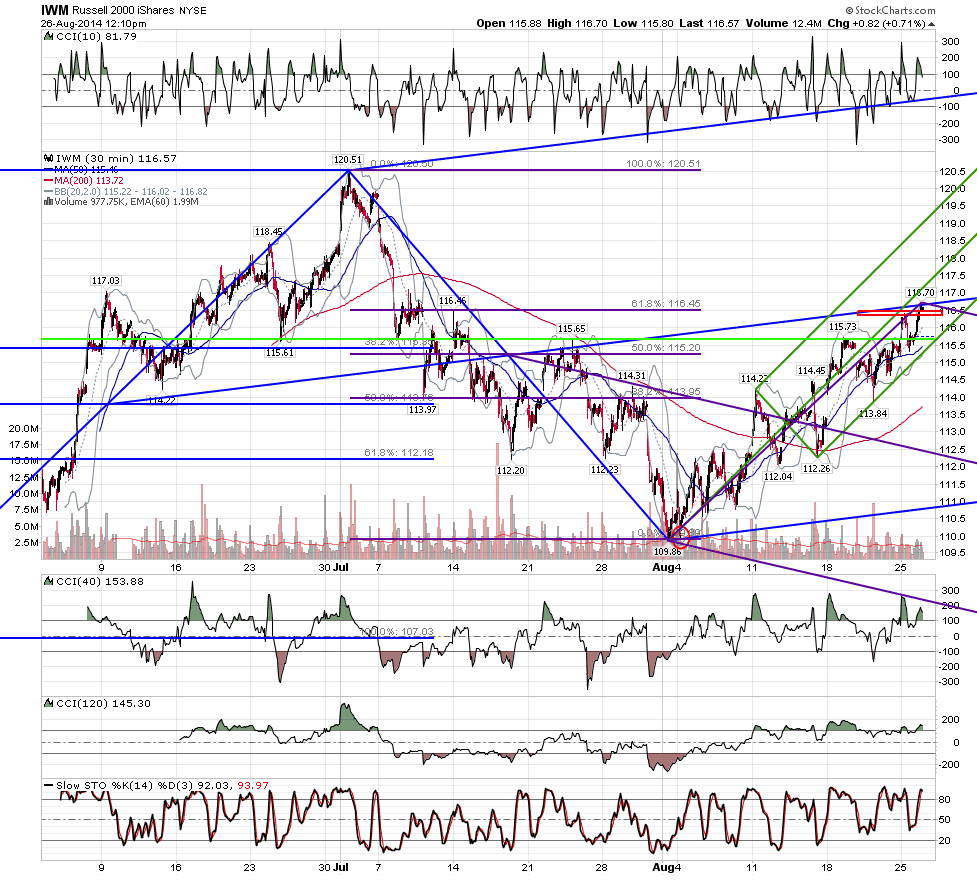
Task: Click the red circle marking the 109.86 low
Action: click(680, 536)
